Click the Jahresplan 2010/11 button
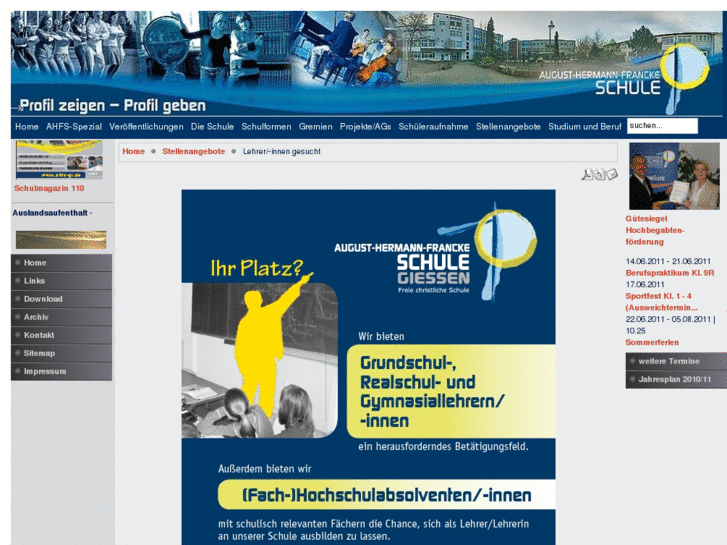 click(676, 379)
